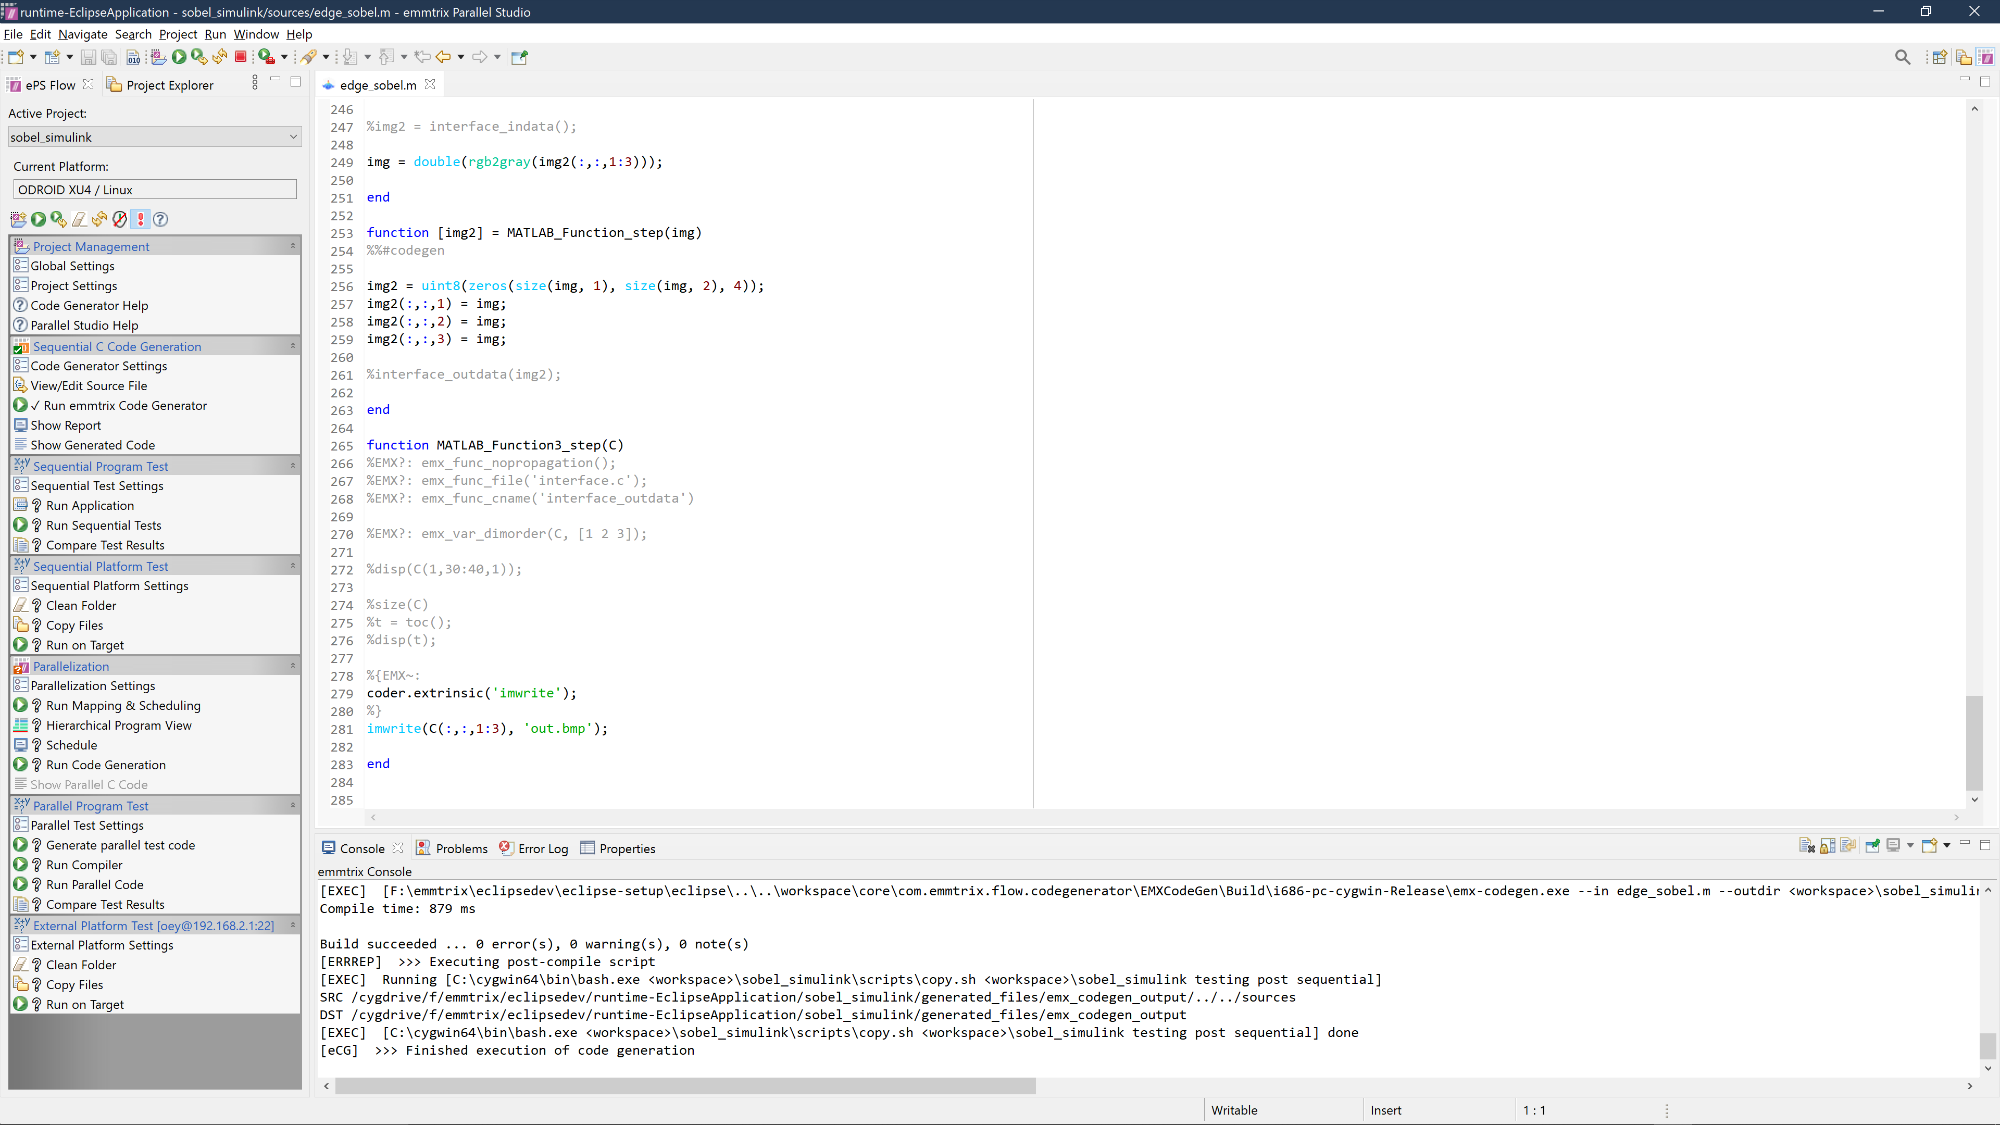Switch to the Problems tab
The image size is (2000, 1125).
click(x=452, y=848)
